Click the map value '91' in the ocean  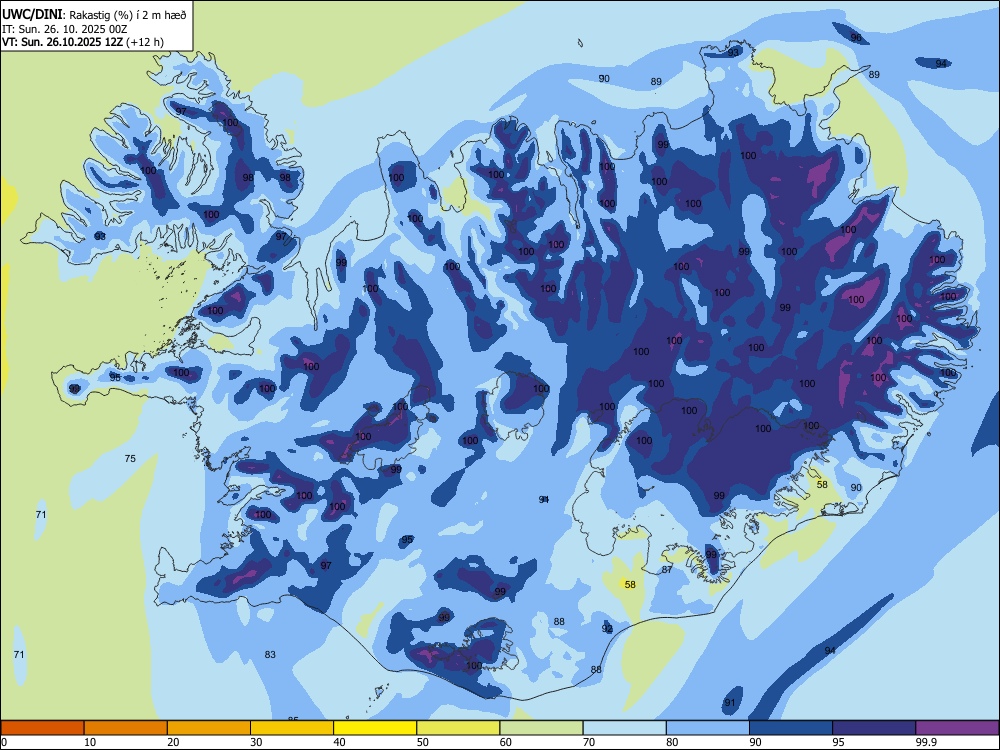pyautogui.click(x=730, y=703)
